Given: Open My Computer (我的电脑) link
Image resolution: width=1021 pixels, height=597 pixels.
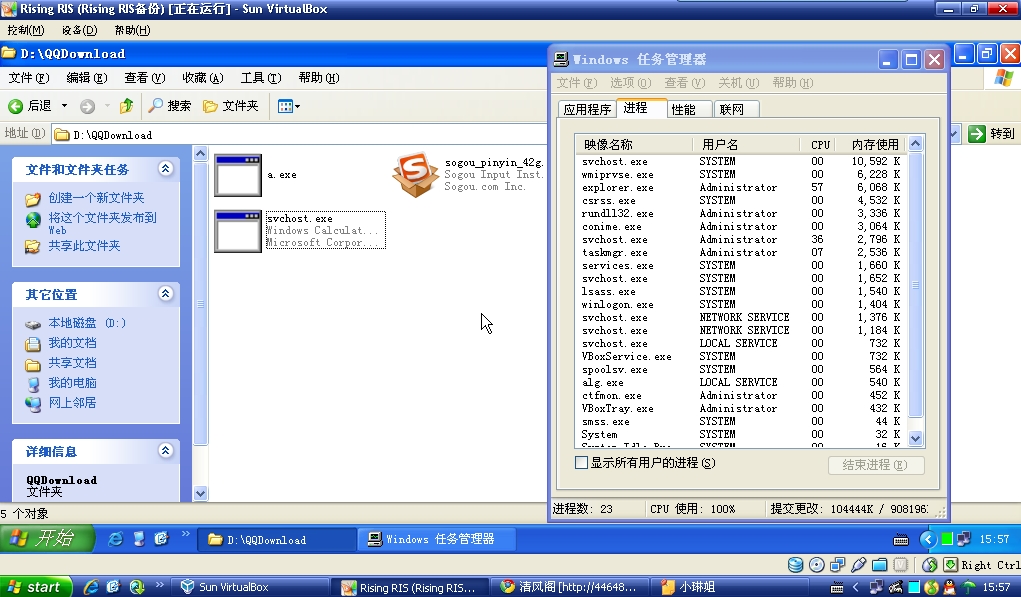Looking at the screenshot, I should [x=72, y=383].
